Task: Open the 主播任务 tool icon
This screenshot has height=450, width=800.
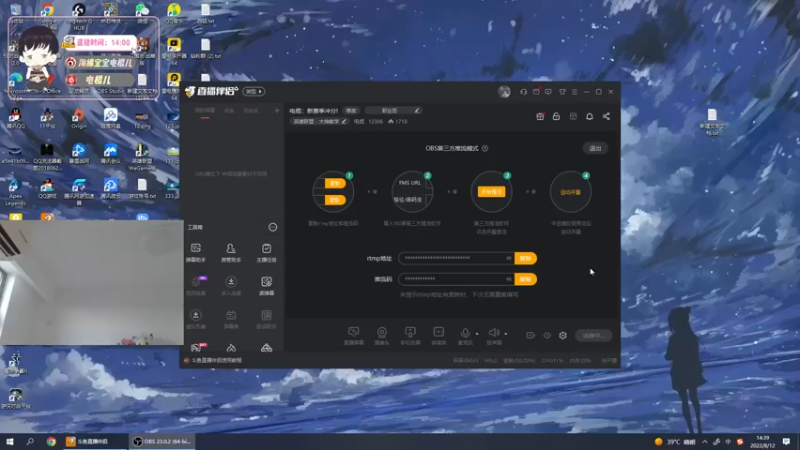Action: point(266,252)
